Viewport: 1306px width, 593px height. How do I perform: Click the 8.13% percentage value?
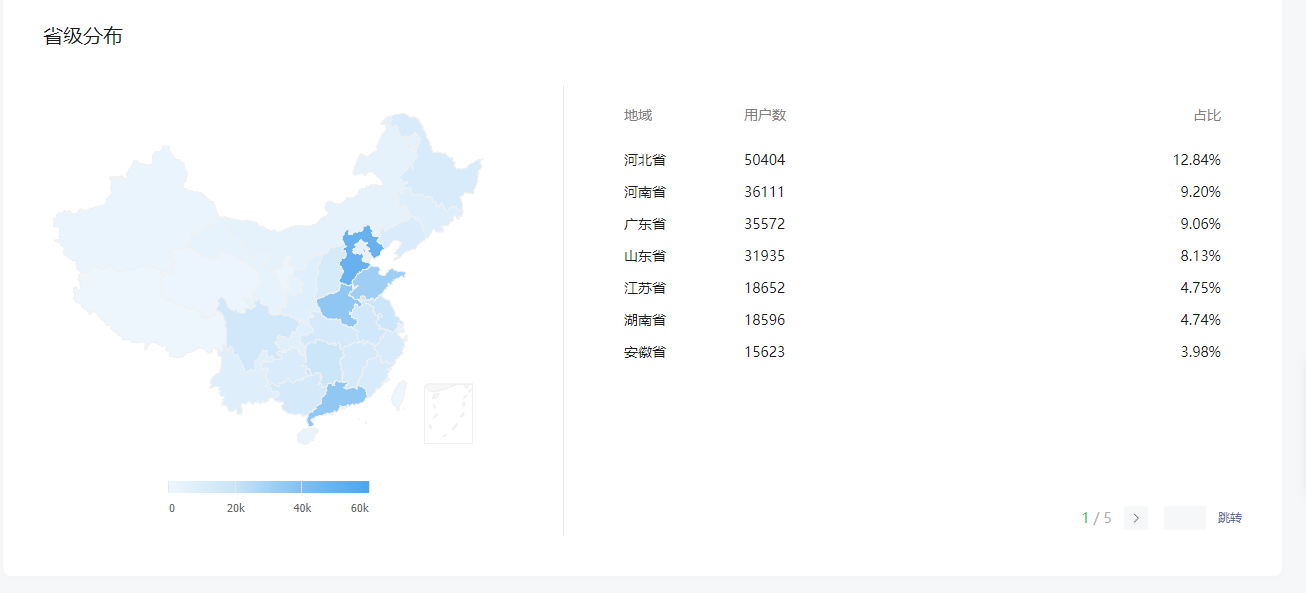coord(1201,256)
